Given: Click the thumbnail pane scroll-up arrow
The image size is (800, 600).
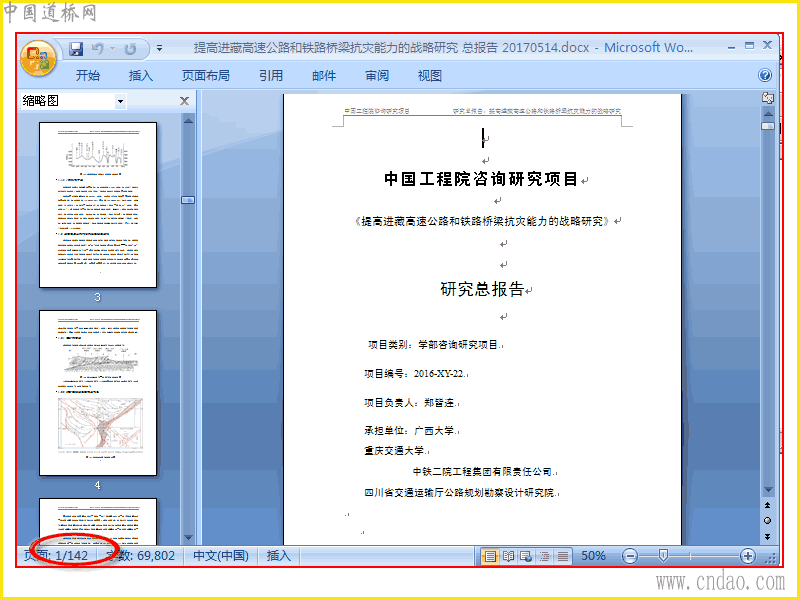Looking at the screenshot, I should click(x=188, y=121).
